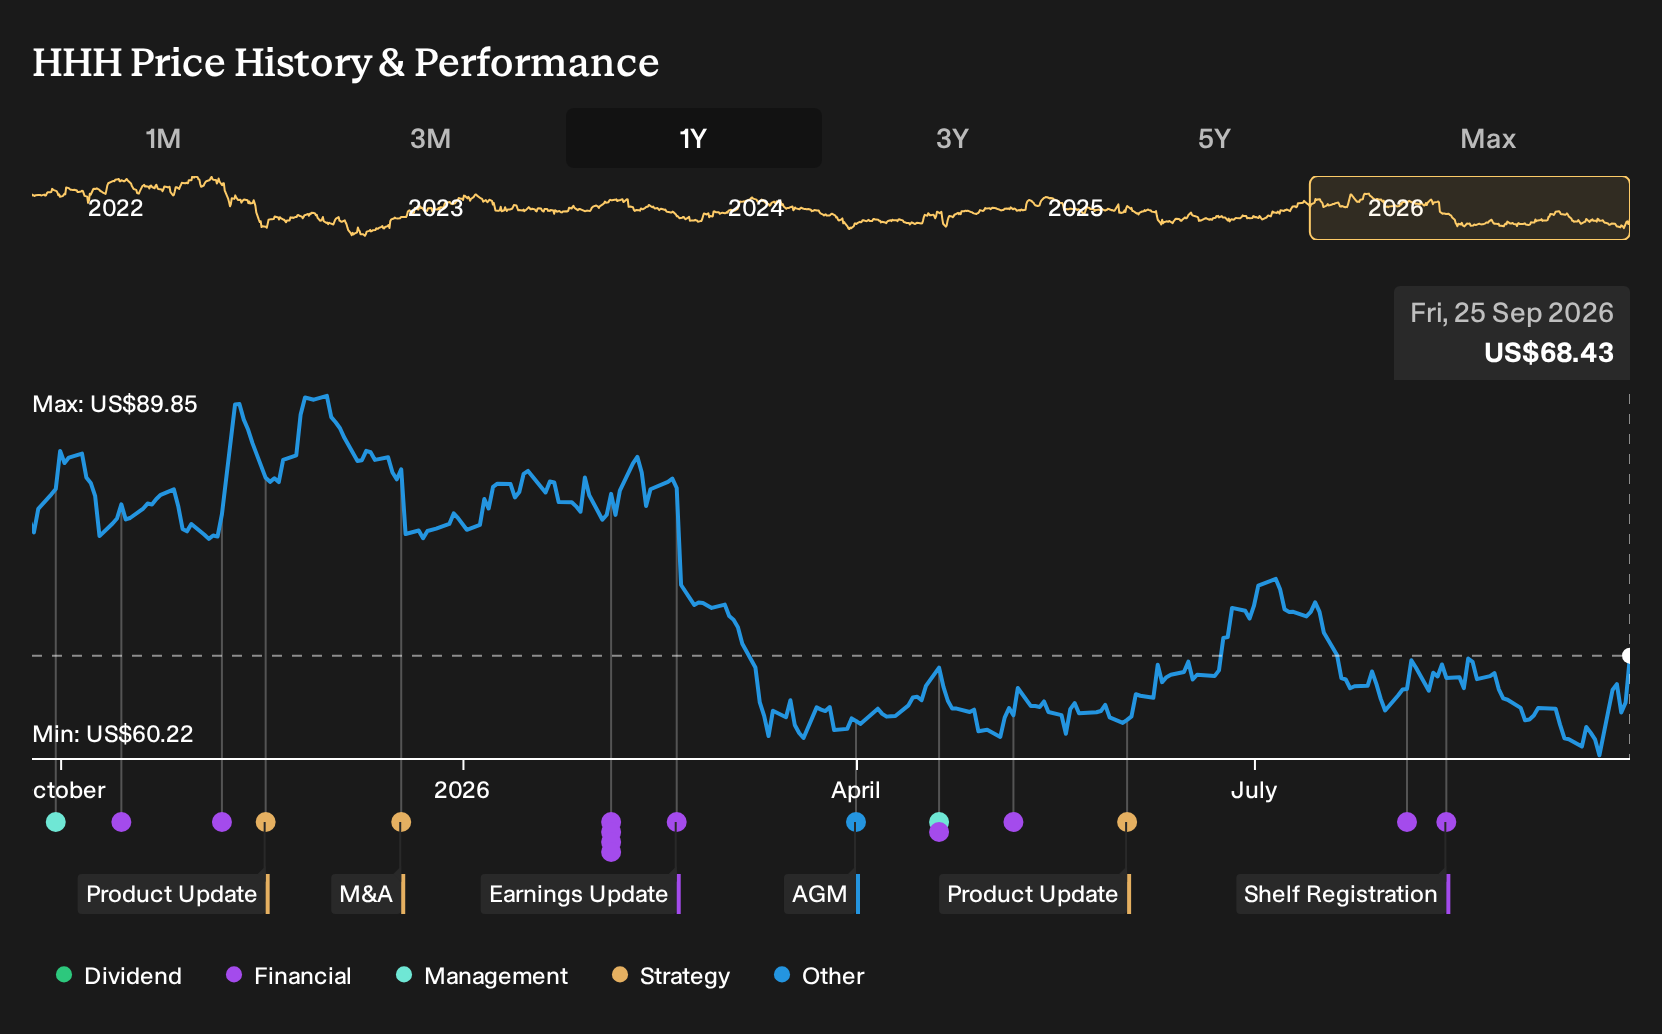
Task: Click the US$68.43 price in the tooltip
Action: point(1549,353)
